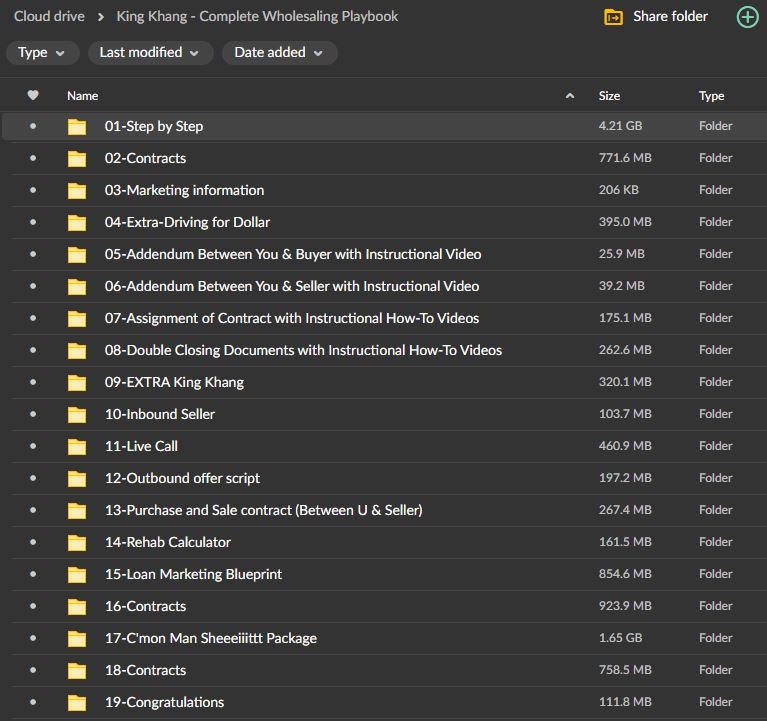Expand the Last modified filter dropdown
This screenshot has width=767, height=721.
coord(149,53)
